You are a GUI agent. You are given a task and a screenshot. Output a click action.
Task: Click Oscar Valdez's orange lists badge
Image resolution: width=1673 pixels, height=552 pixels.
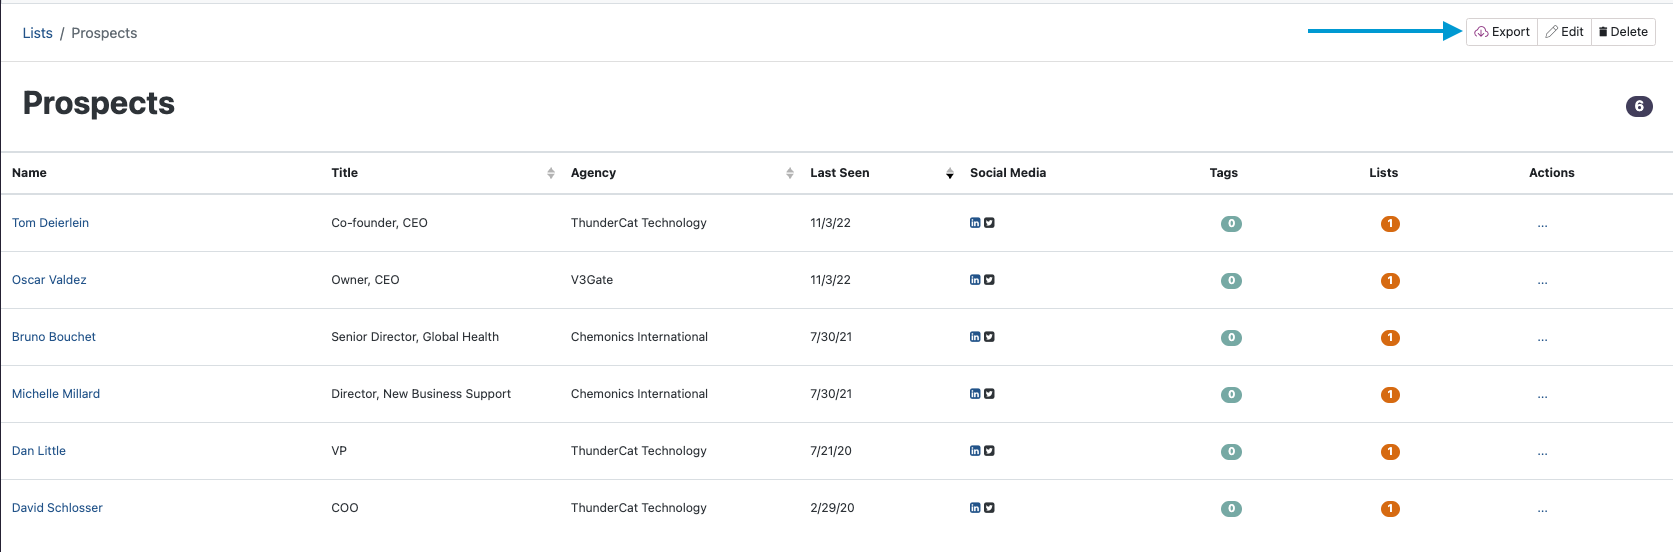[x=1390, y=281]
